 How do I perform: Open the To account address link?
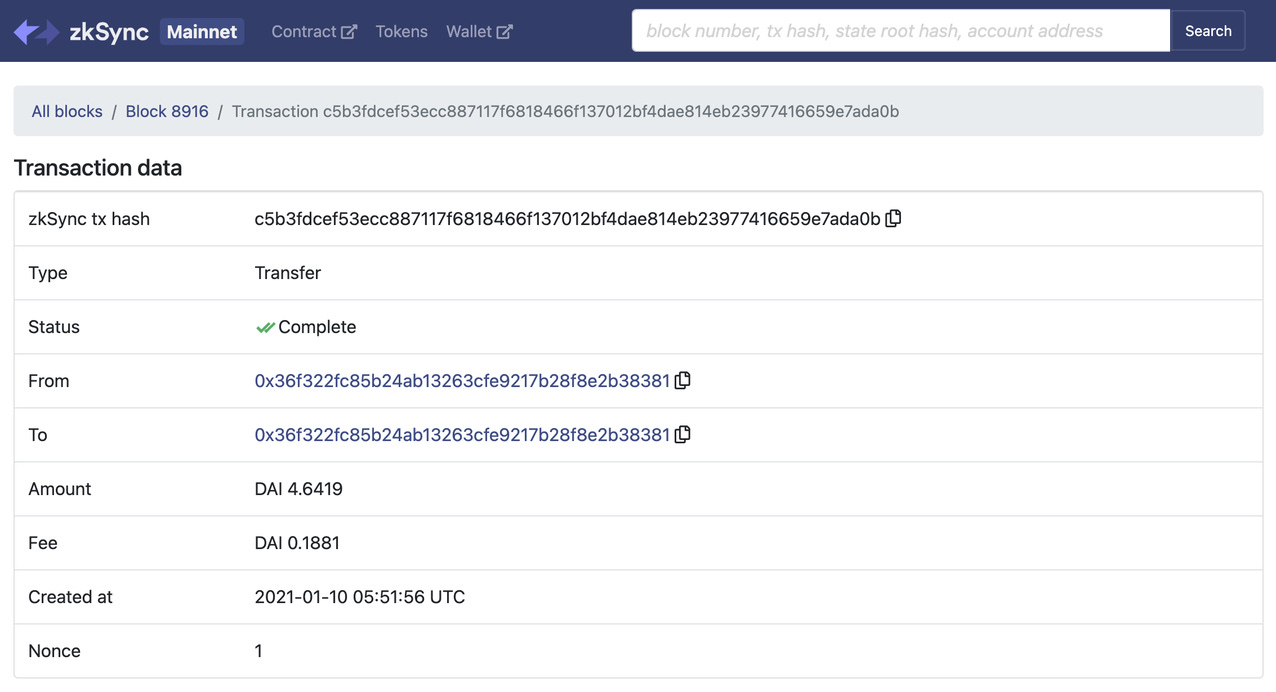coord(462,434)
